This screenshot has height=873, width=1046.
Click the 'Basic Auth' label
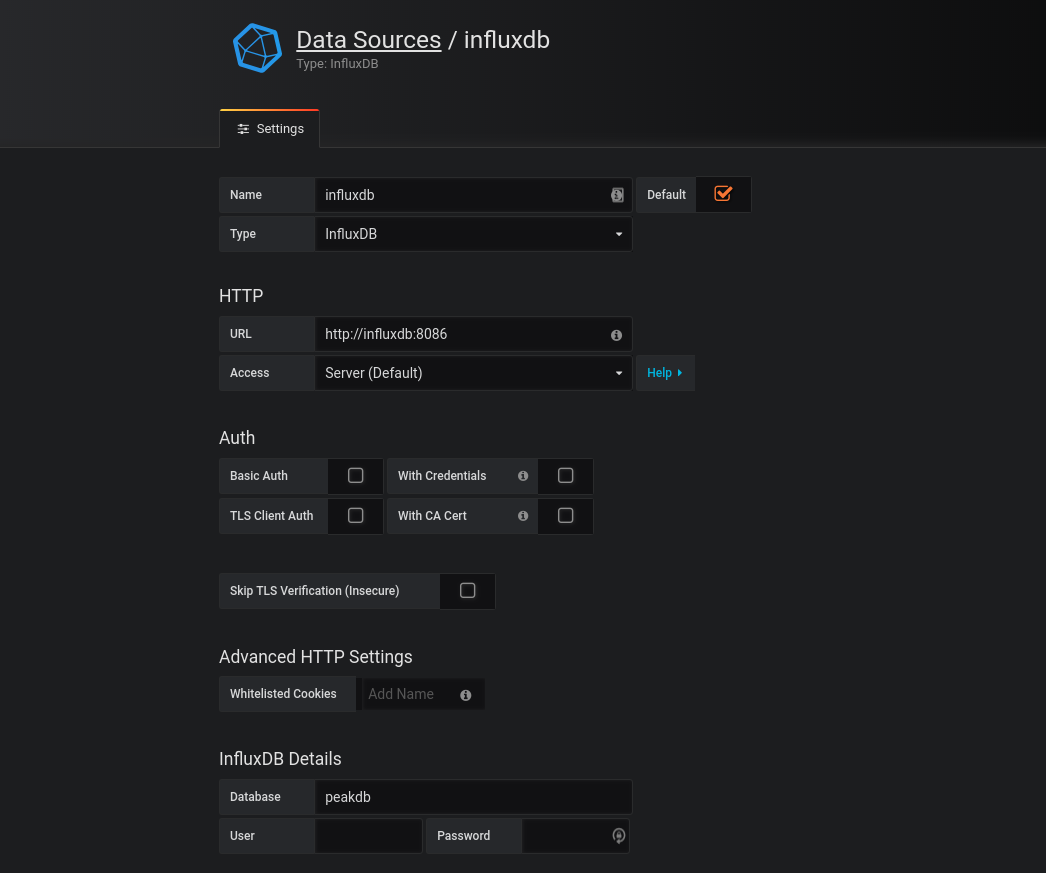coord(259,476)
